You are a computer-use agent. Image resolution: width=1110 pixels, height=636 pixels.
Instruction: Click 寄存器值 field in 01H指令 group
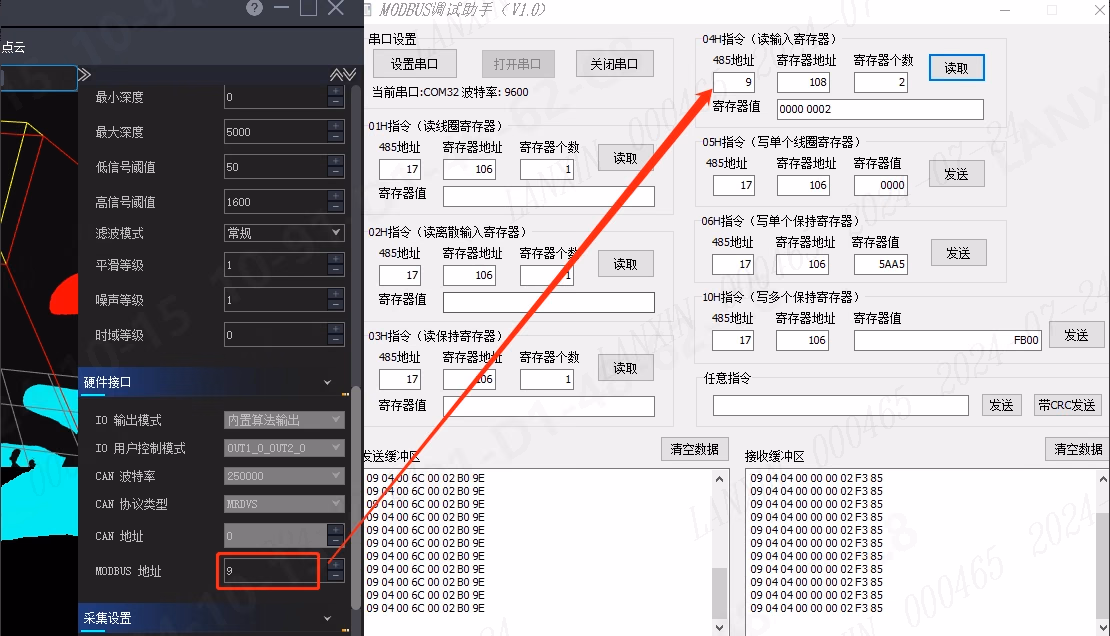(x=549, y=196)
